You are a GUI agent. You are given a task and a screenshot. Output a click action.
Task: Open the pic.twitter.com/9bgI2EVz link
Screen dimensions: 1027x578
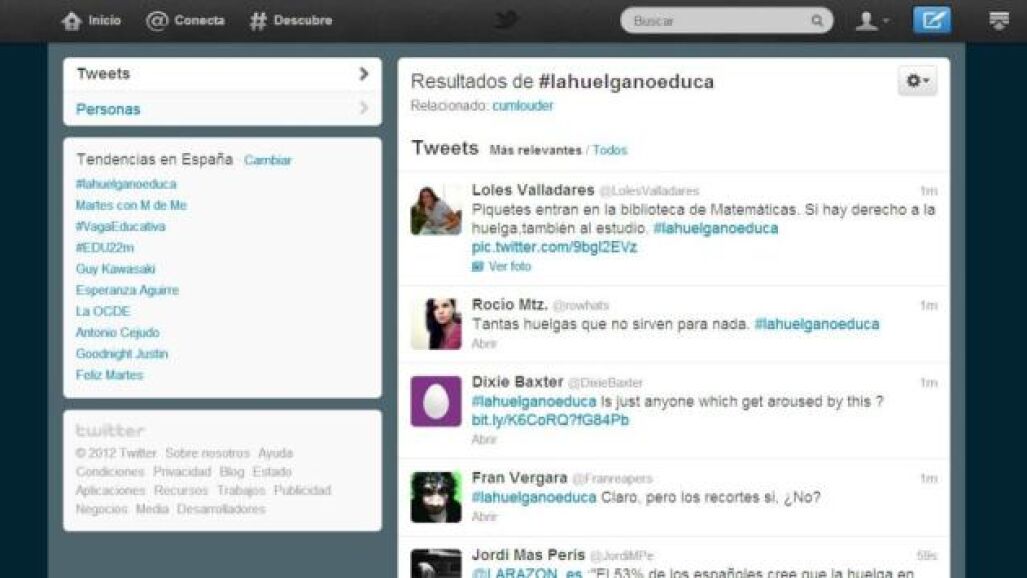(x=554, y=247)
